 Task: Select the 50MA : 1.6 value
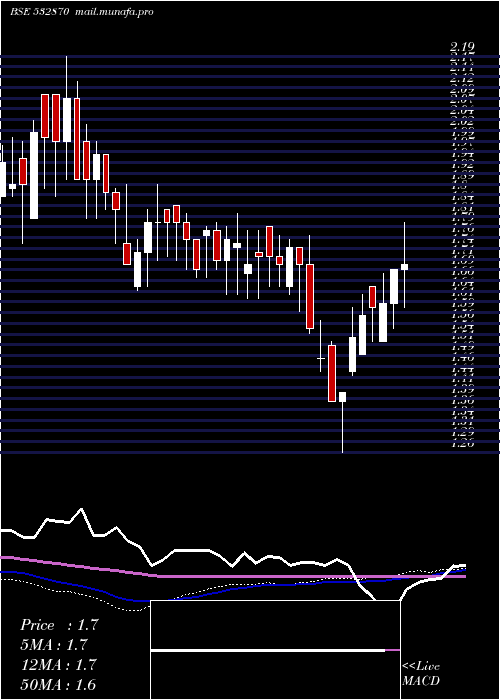point(58,684)
